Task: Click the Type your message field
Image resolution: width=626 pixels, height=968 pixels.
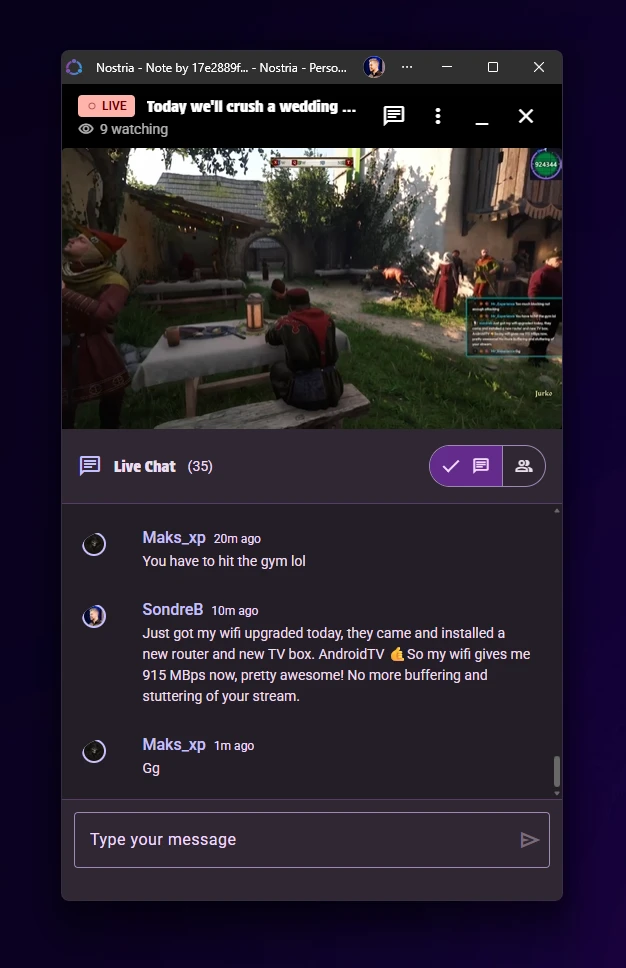Action: pos(312,840)
